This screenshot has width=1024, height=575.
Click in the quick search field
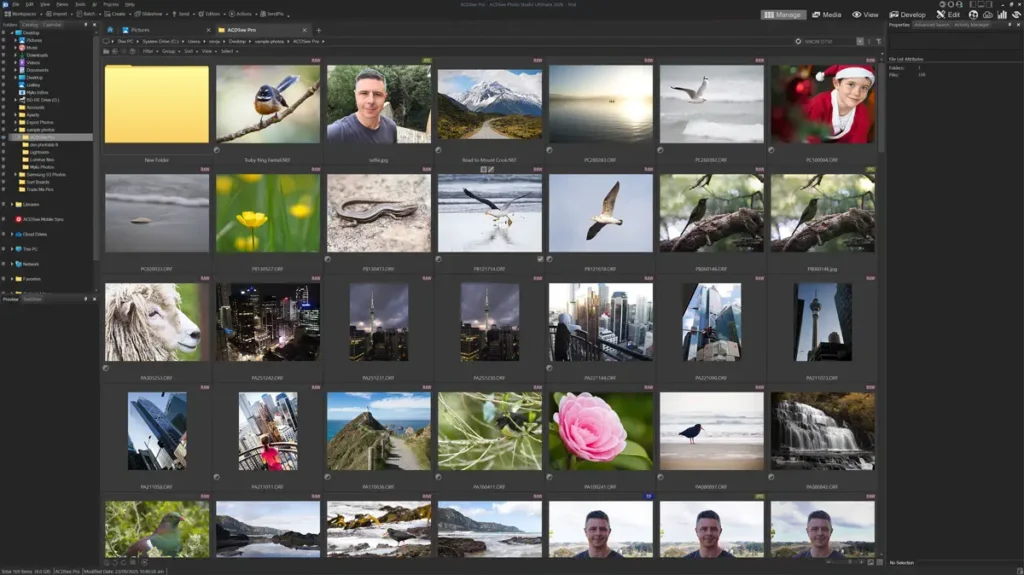[829, 41]
